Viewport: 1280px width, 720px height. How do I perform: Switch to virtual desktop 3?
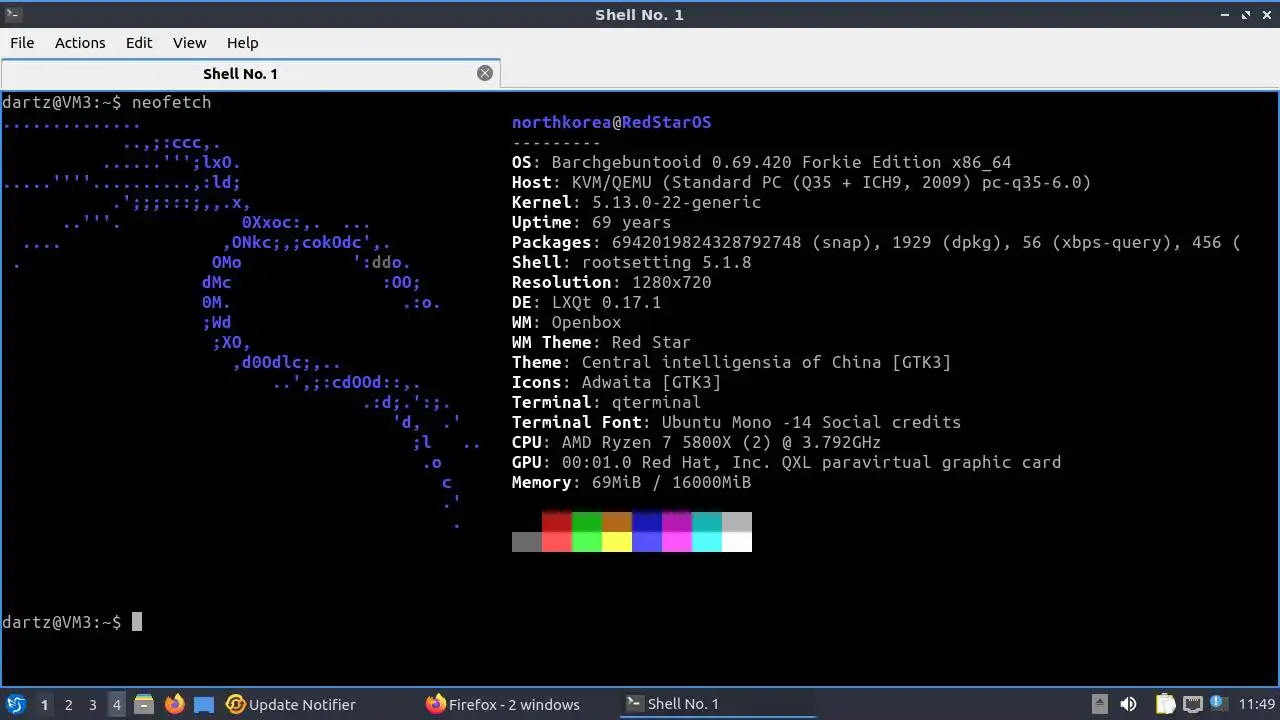[x=92, y=704]
